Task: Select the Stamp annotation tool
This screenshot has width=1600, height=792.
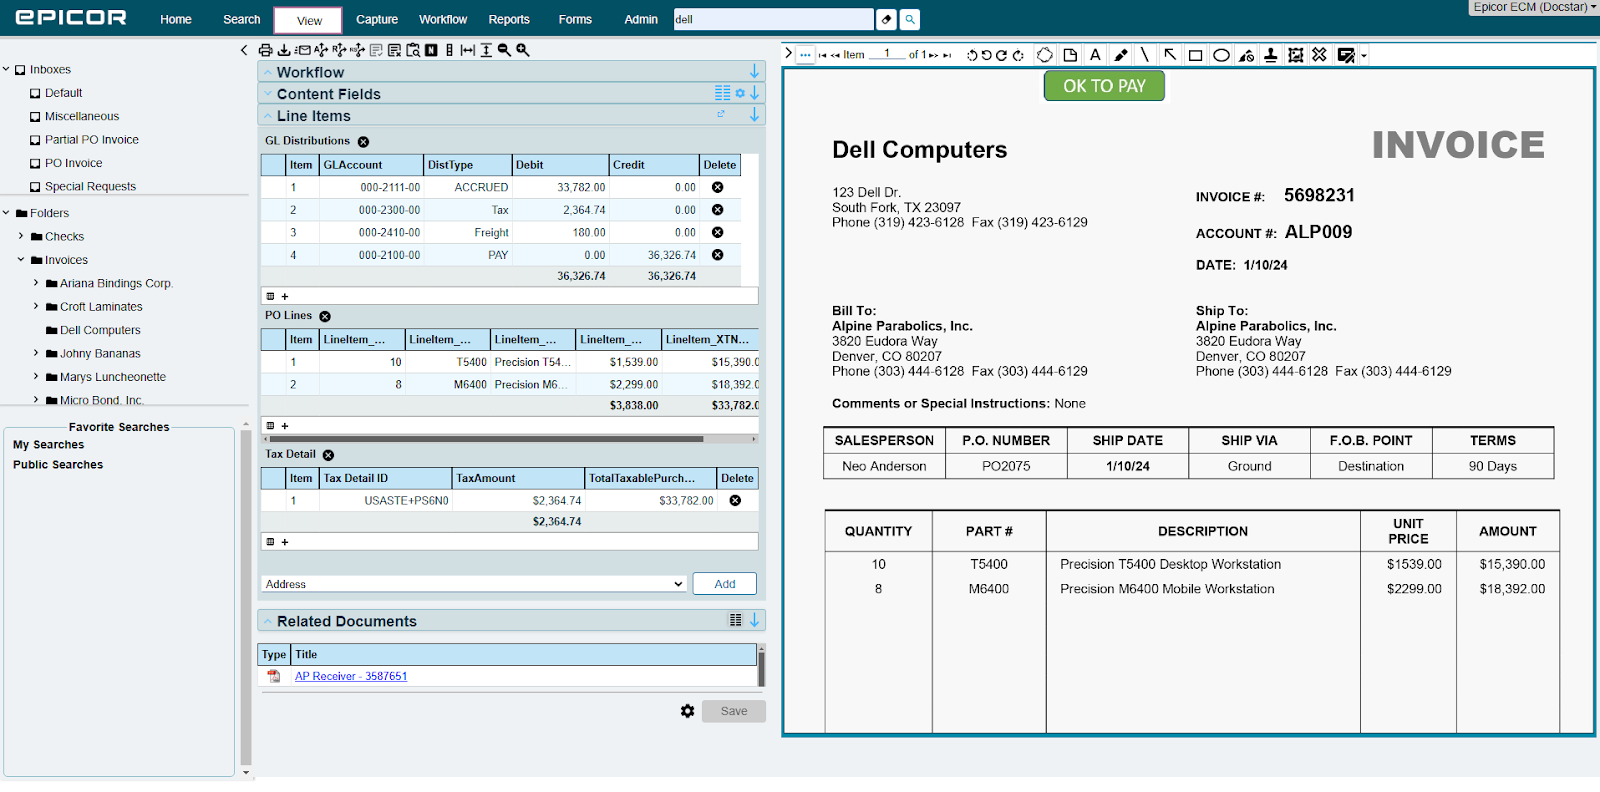Action: 1271,55
